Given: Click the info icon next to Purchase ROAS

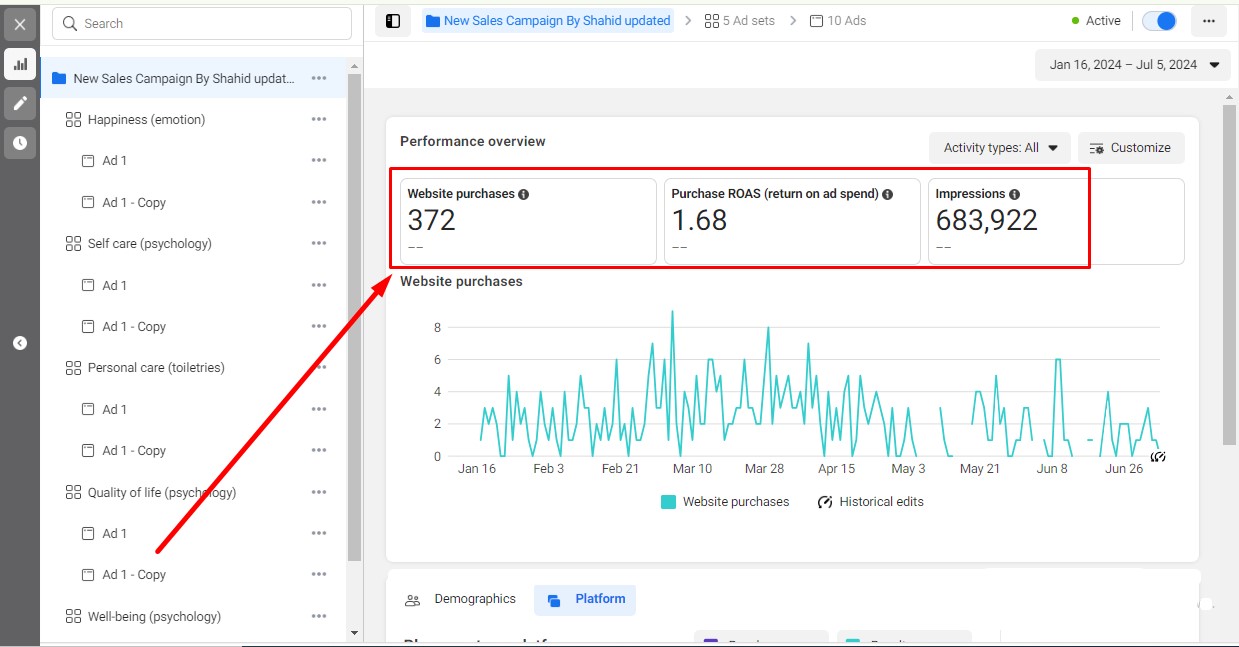Looking at the screenshot, I should pos(887,194).
